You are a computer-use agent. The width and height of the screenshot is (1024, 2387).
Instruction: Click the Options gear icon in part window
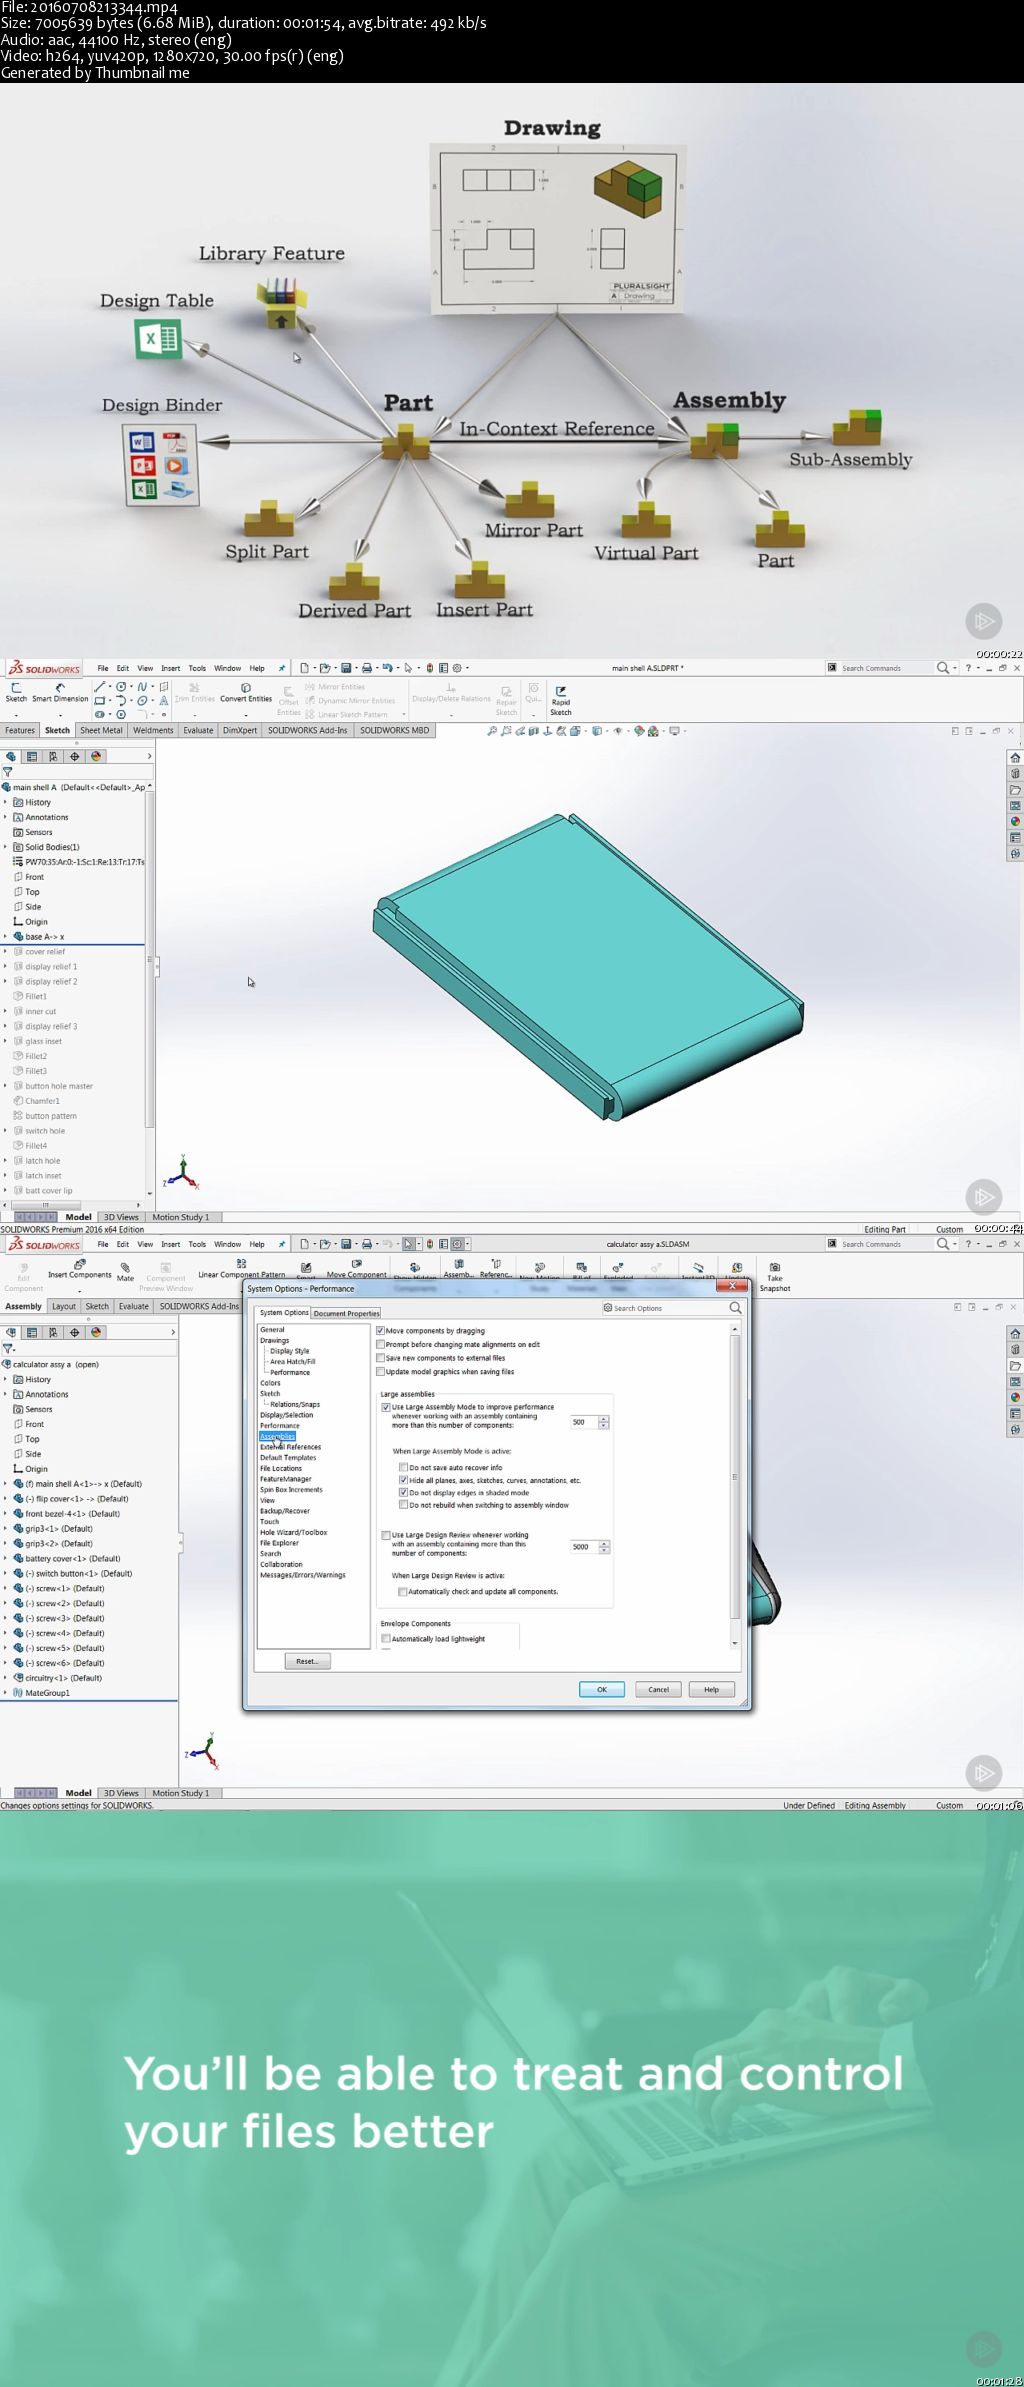[x=457, y=668]
